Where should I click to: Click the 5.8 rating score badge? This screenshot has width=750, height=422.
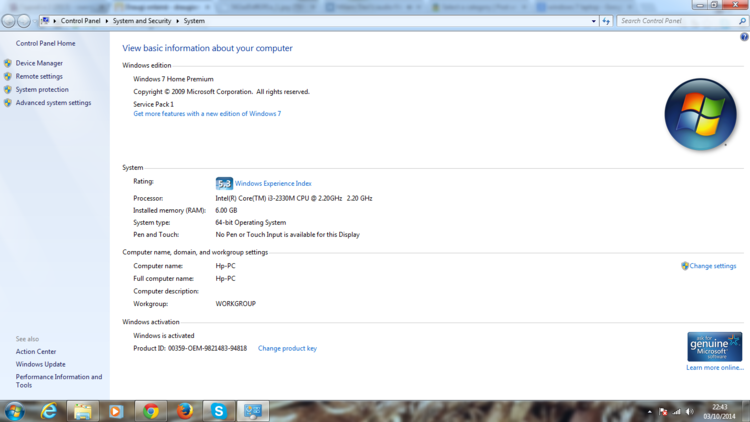(224, 183)
